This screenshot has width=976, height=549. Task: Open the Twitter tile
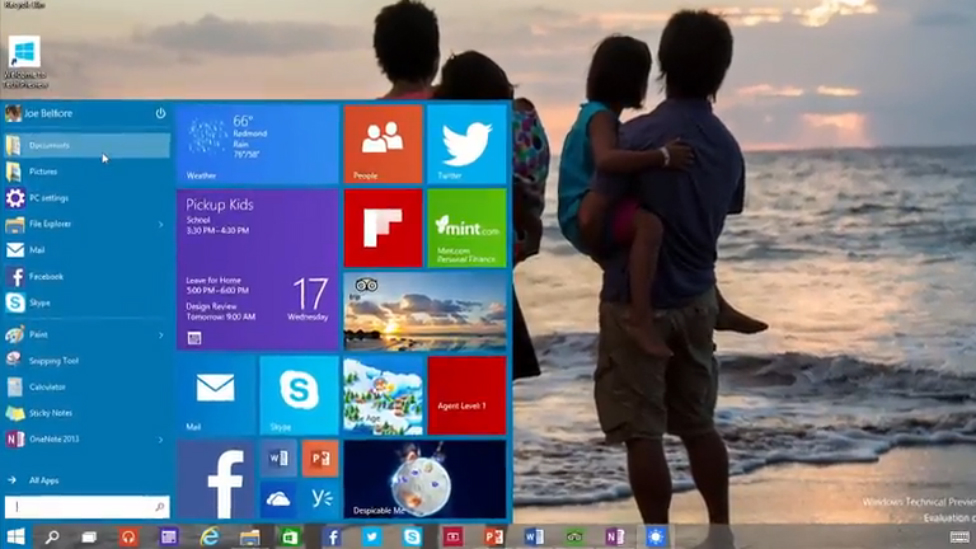(467, 144)
